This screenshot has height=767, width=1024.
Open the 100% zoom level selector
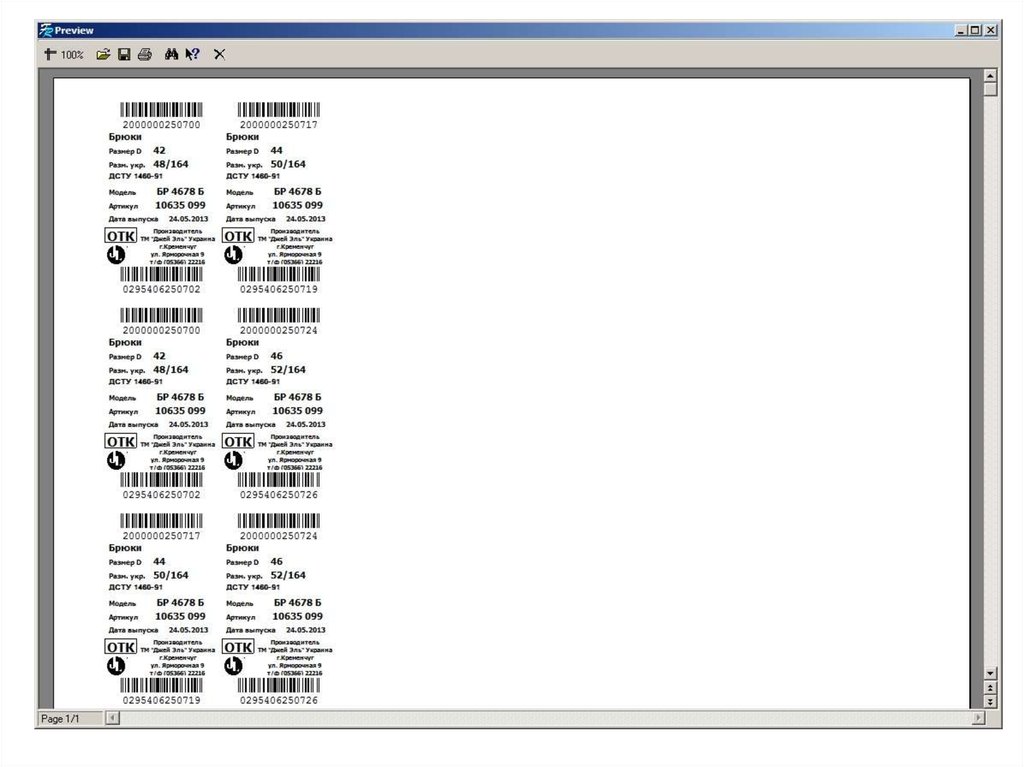point(72,55)
